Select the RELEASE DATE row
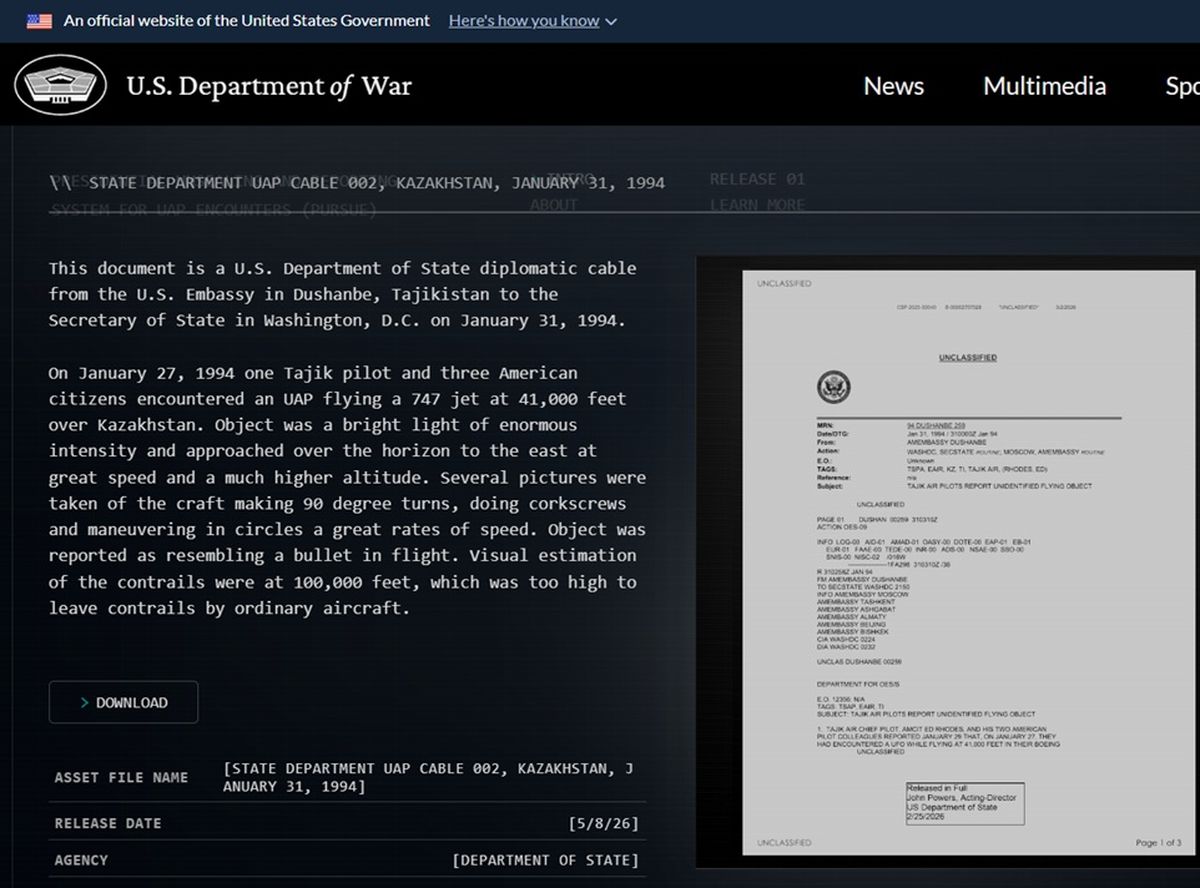Image resolution: width=1200 pixels, height=888 pixels. (x=347, y=823)
